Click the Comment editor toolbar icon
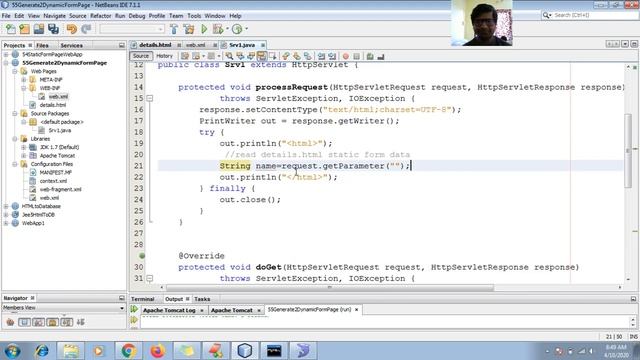Screen dimensions: 640x360 coord(370,56)
